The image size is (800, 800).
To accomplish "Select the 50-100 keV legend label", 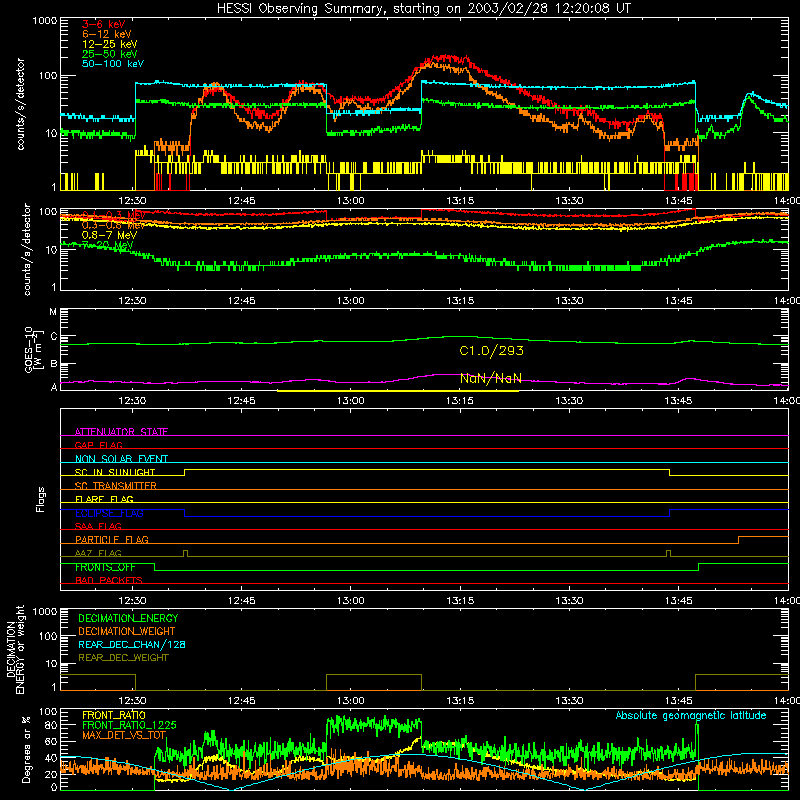I will (113, 63).
